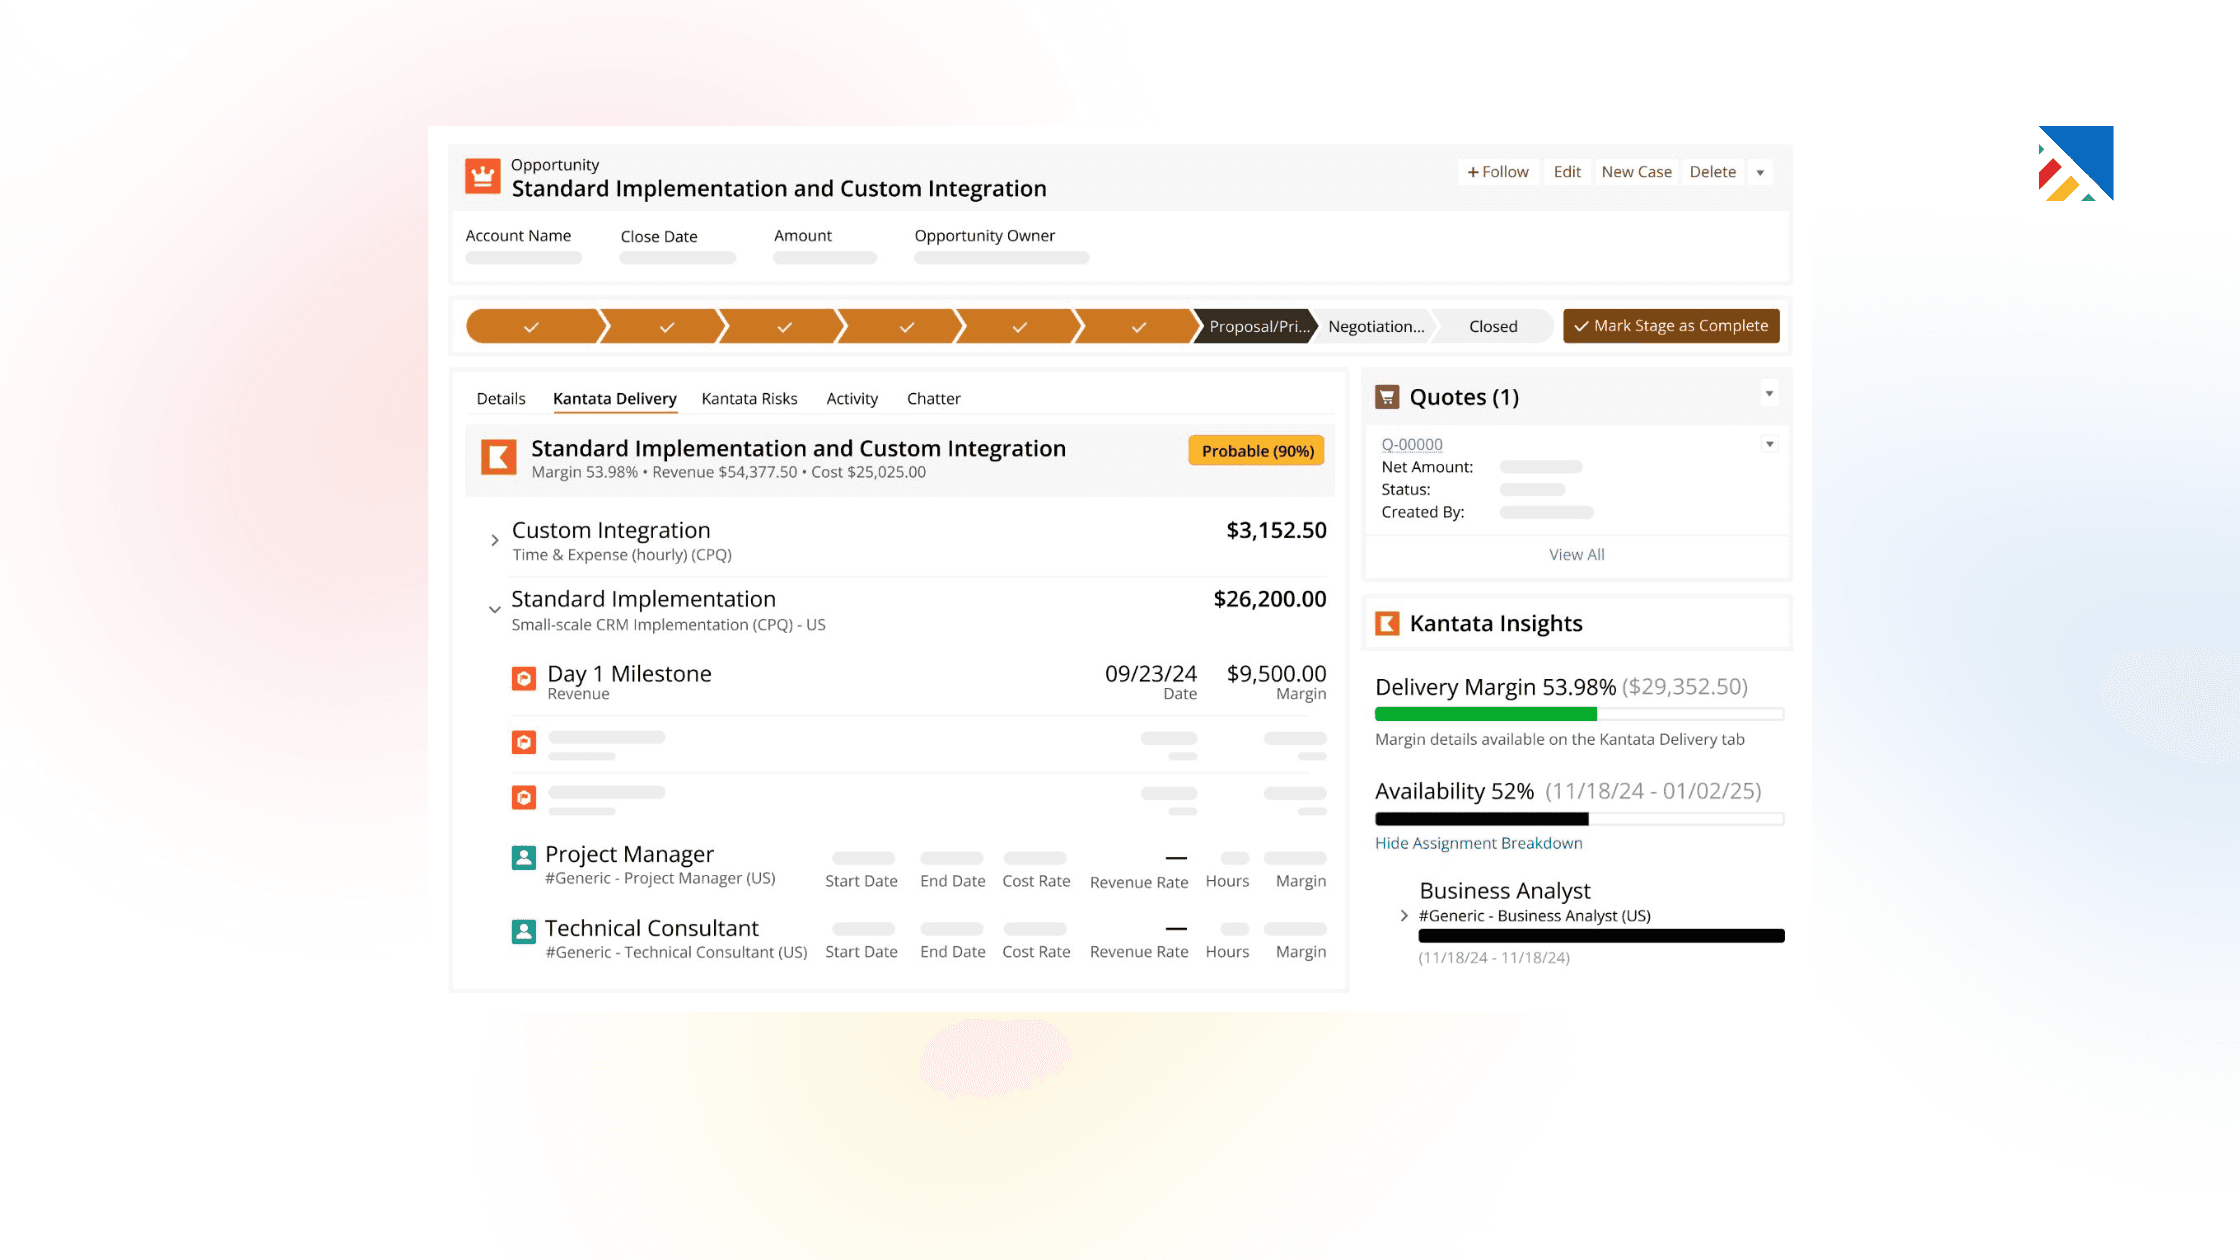Open the Chatter tab

pos(933,398)
